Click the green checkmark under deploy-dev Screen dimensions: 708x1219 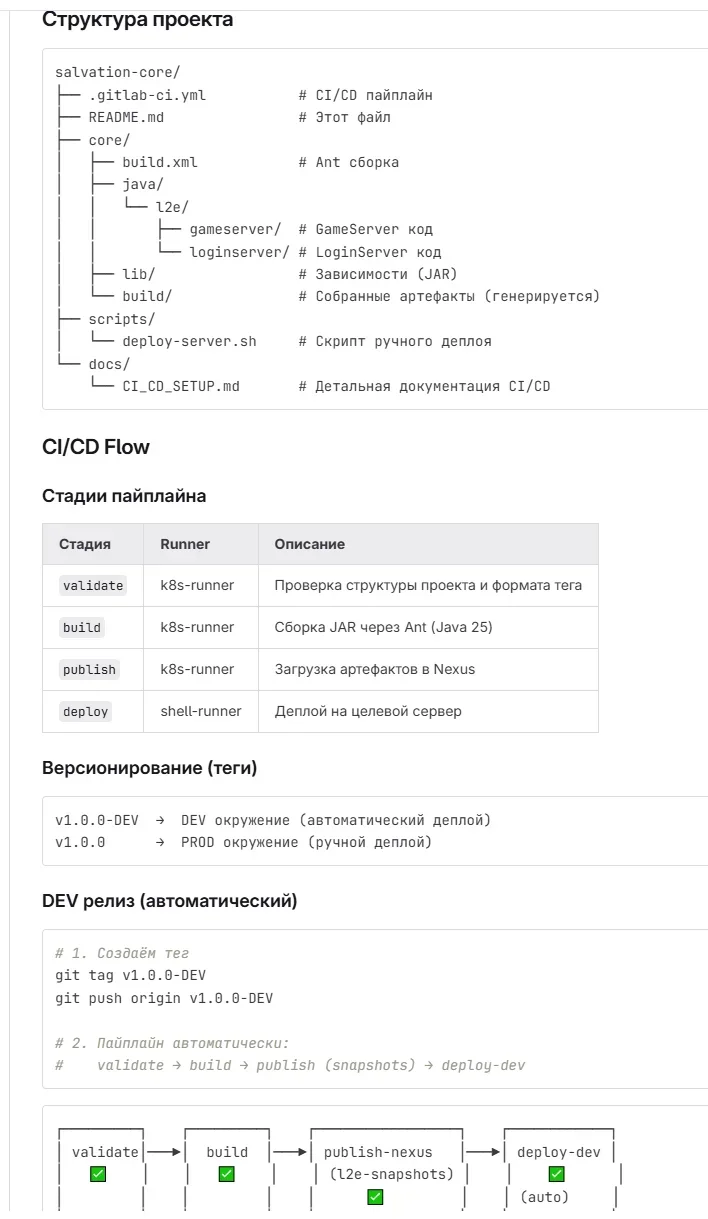(557, 1174)
